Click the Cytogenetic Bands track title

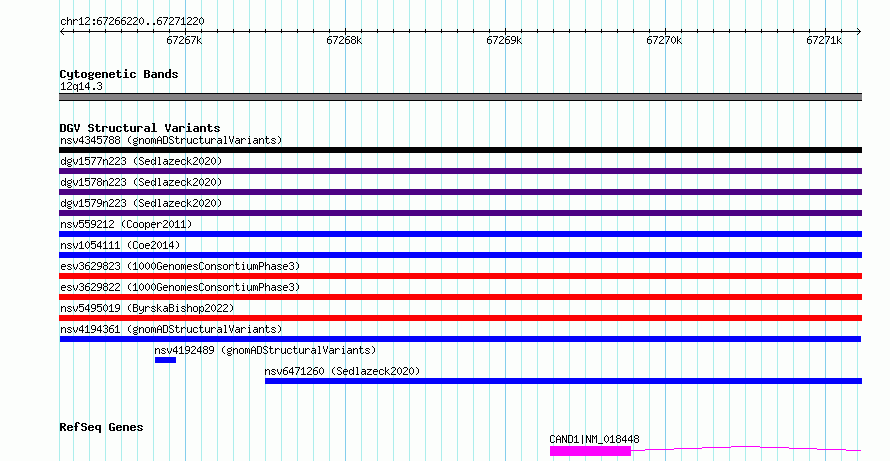pyautogui.click(x=119, y=74)
